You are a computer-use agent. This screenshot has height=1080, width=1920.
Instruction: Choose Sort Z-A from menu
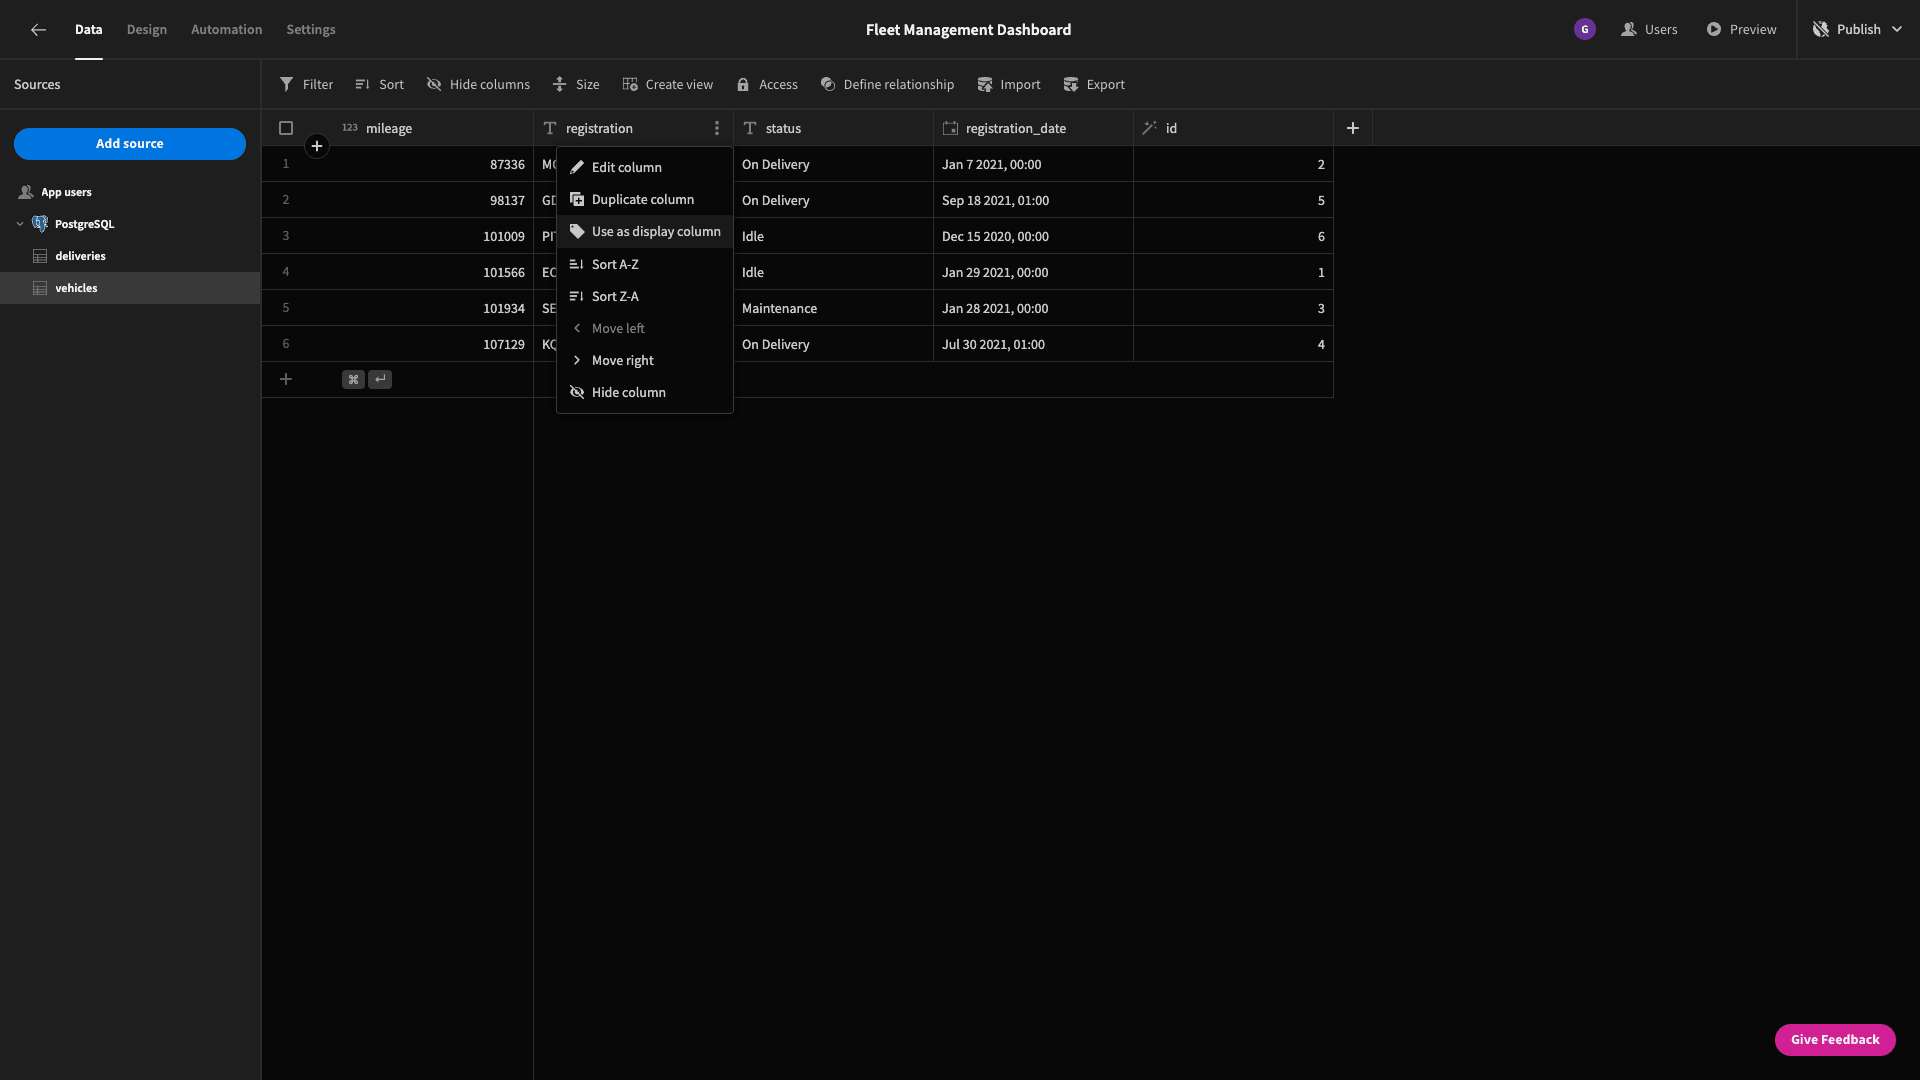645,296
